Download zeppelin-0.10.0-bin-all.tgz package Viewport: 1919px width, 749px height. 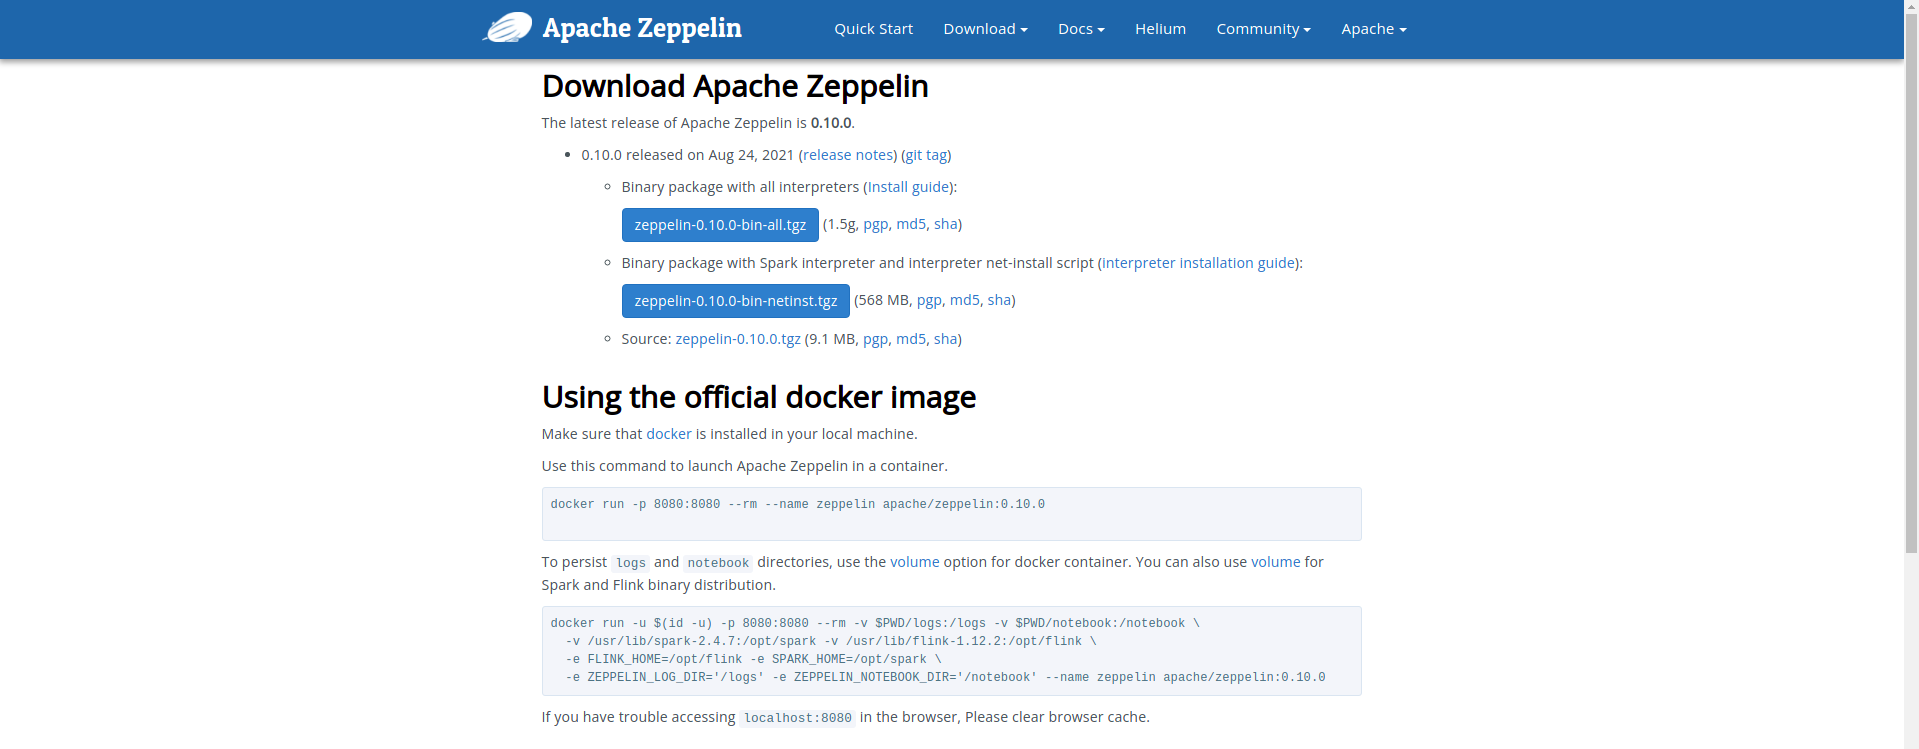coord(720,225)
